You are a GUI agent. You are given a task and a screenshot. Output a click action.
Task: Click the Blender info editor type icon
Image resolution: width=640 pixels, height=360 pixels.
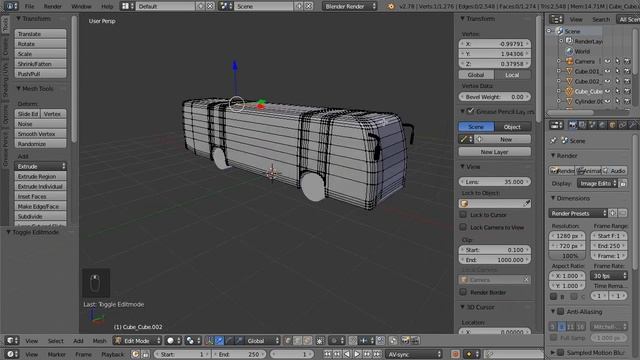tap(11, 6)
